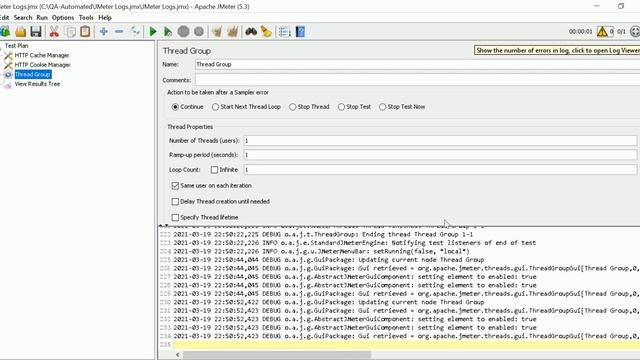Start the test without pauses
The image size is (640, 360).
[x=167, y=31]
